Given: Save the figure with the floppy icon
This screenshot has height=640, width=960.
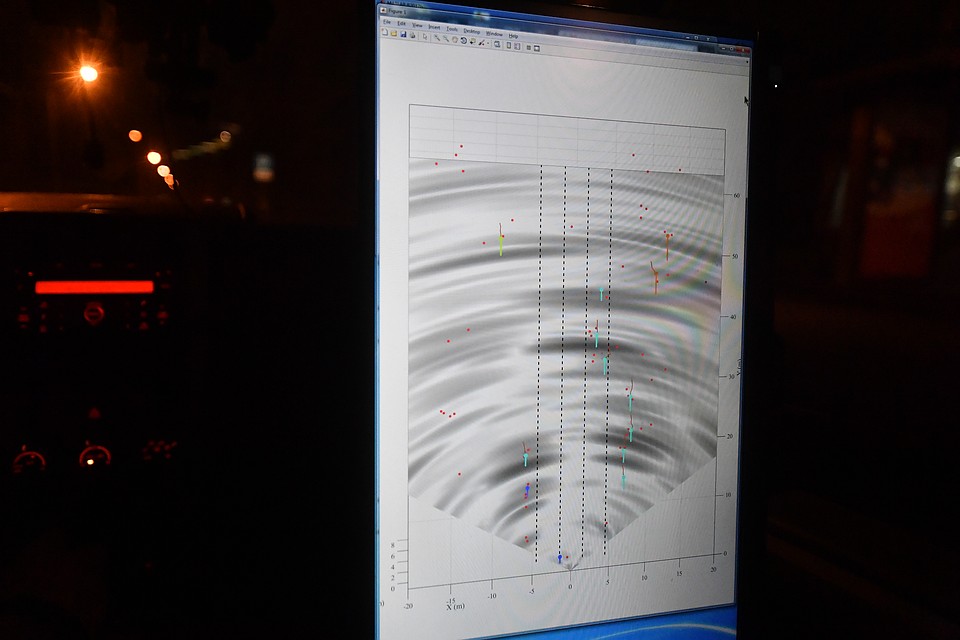Looking at the screenshot, I should pyautogui.click(x=403, y=34).
